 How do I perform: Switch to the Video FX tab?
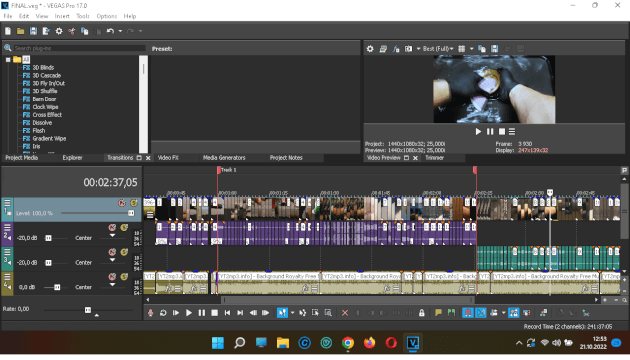click(168, 158)
